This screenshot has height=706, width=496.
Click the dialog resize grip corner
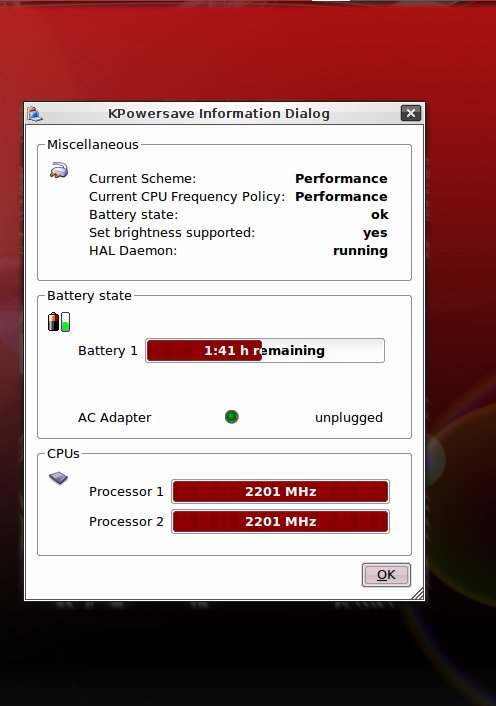[418, 593]
